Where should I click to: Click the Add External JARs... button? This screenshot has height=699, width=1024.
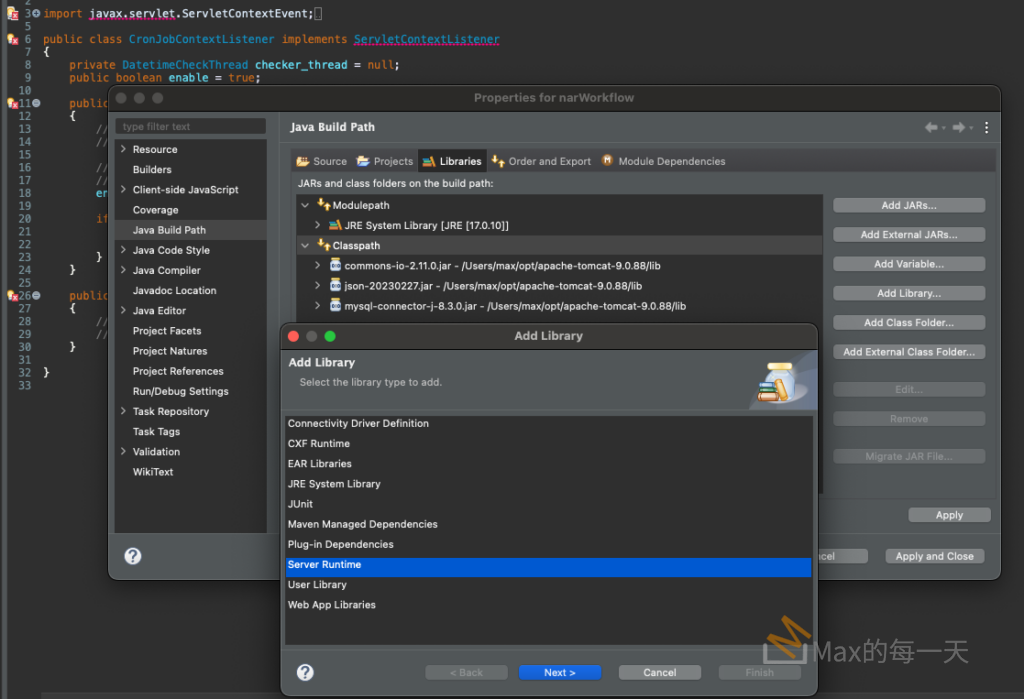908,235
